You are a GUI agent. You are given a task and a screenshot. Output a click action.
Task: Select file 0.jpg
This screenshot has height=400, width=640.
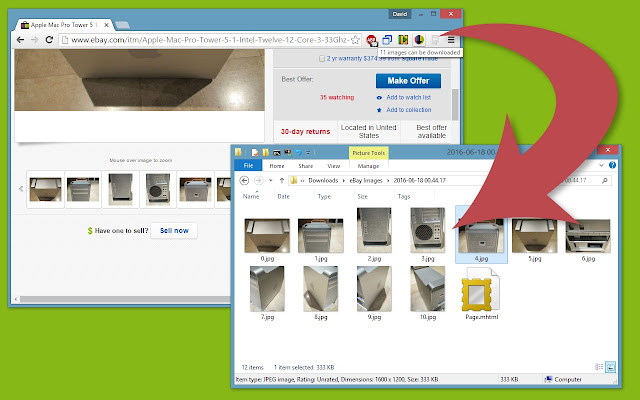coord(267,240)
